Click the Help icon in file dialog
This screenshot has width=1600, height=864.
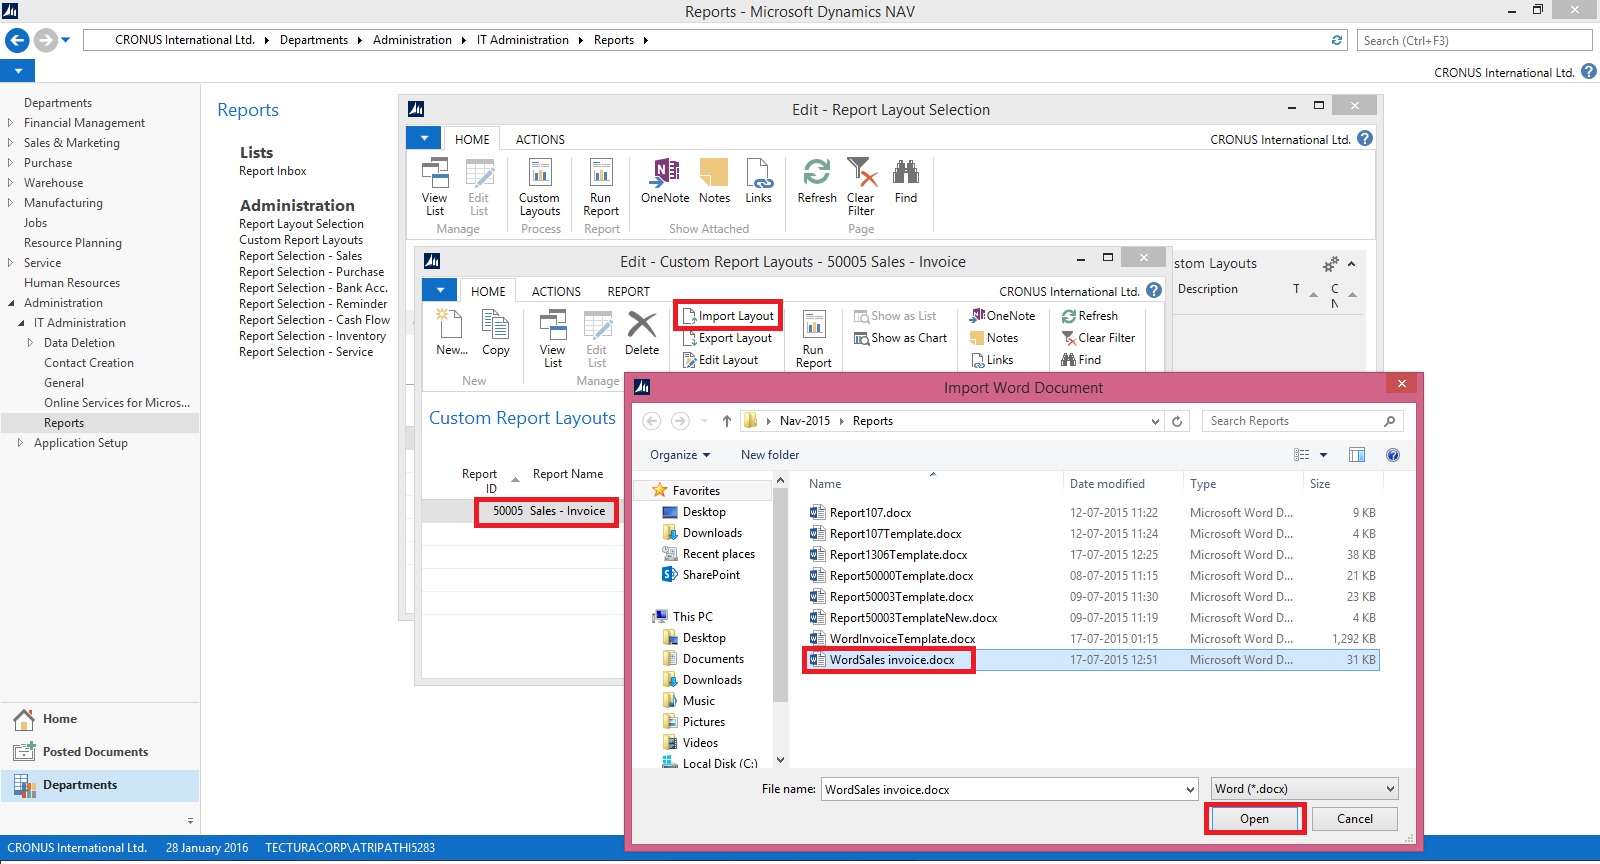[1392, 455]
